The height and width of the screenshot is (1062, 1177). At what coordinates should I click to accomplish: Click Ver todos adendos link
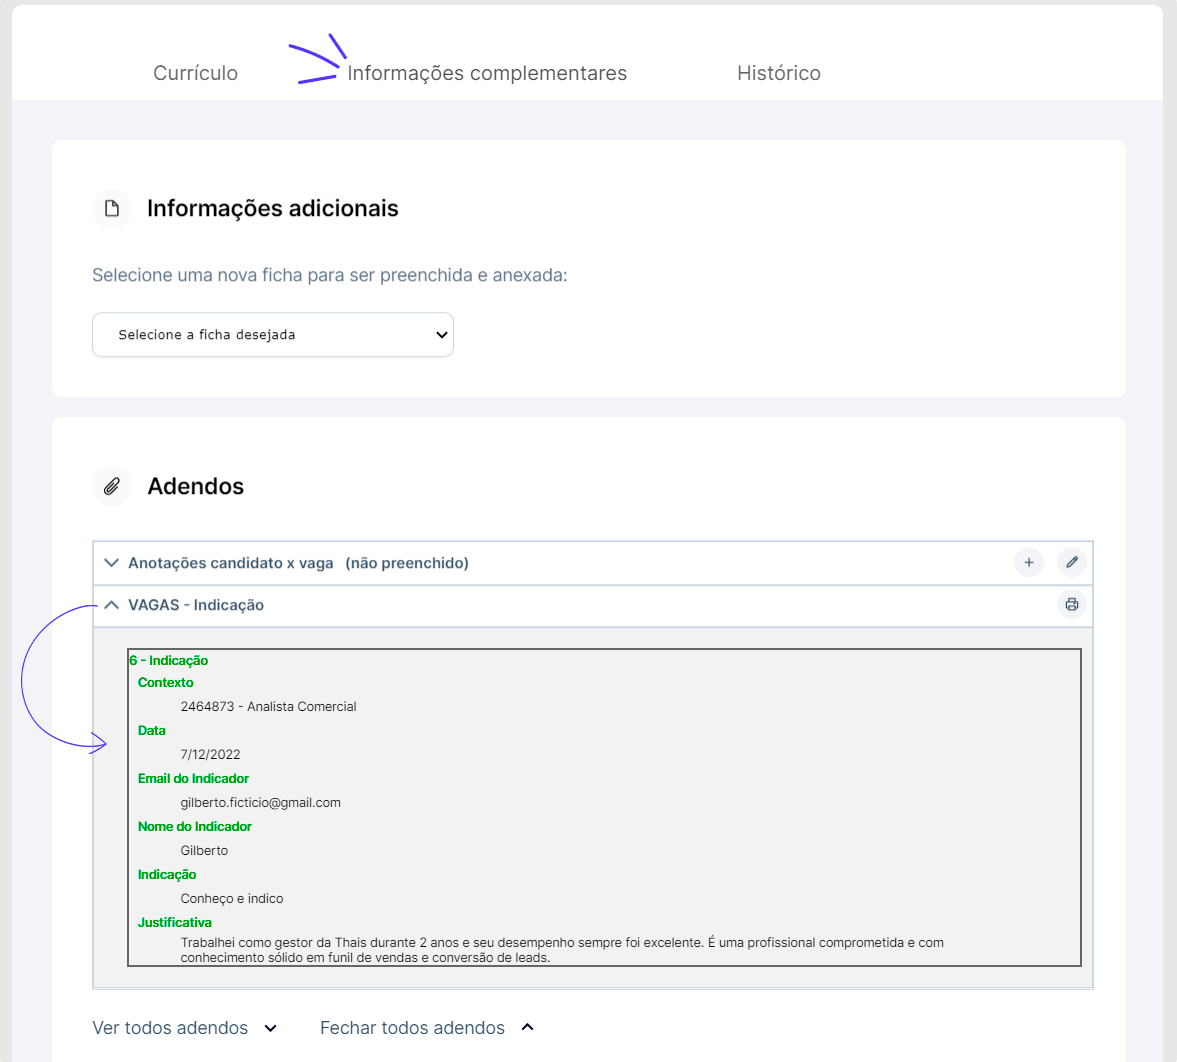(170, 1027)
